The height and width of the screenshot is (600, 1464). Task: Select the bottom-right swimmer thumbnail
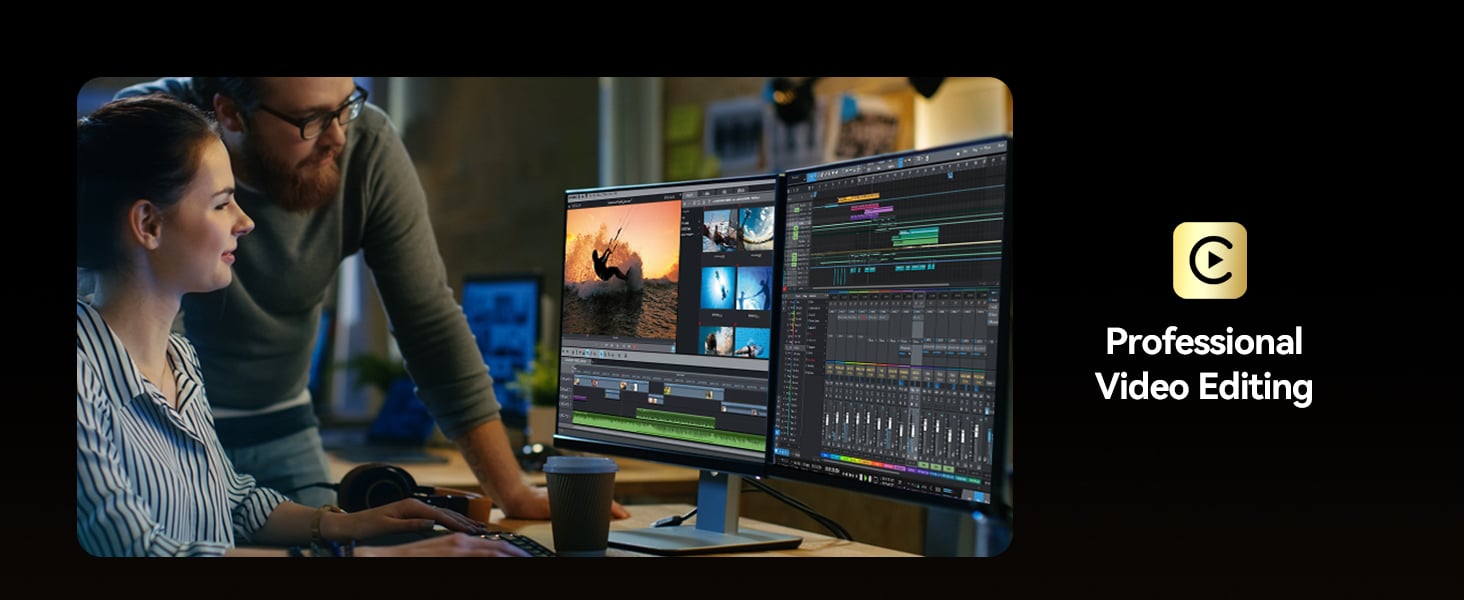752,342
